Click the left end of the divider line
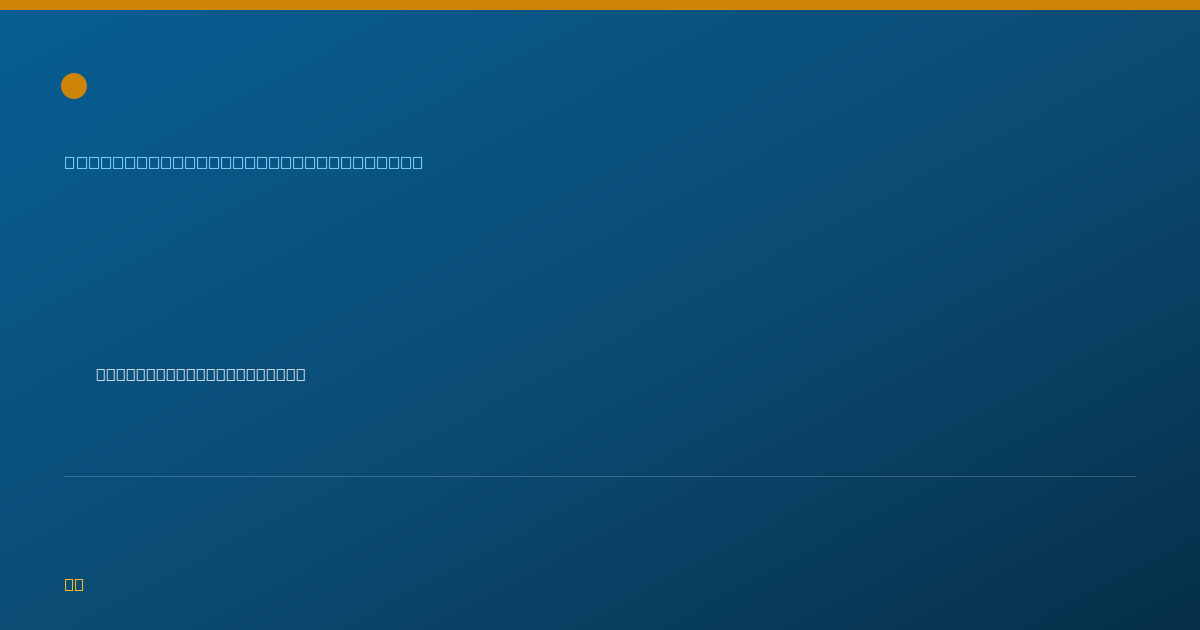The width and height of the screenshot is (1200, 630). tap(66, 476)
